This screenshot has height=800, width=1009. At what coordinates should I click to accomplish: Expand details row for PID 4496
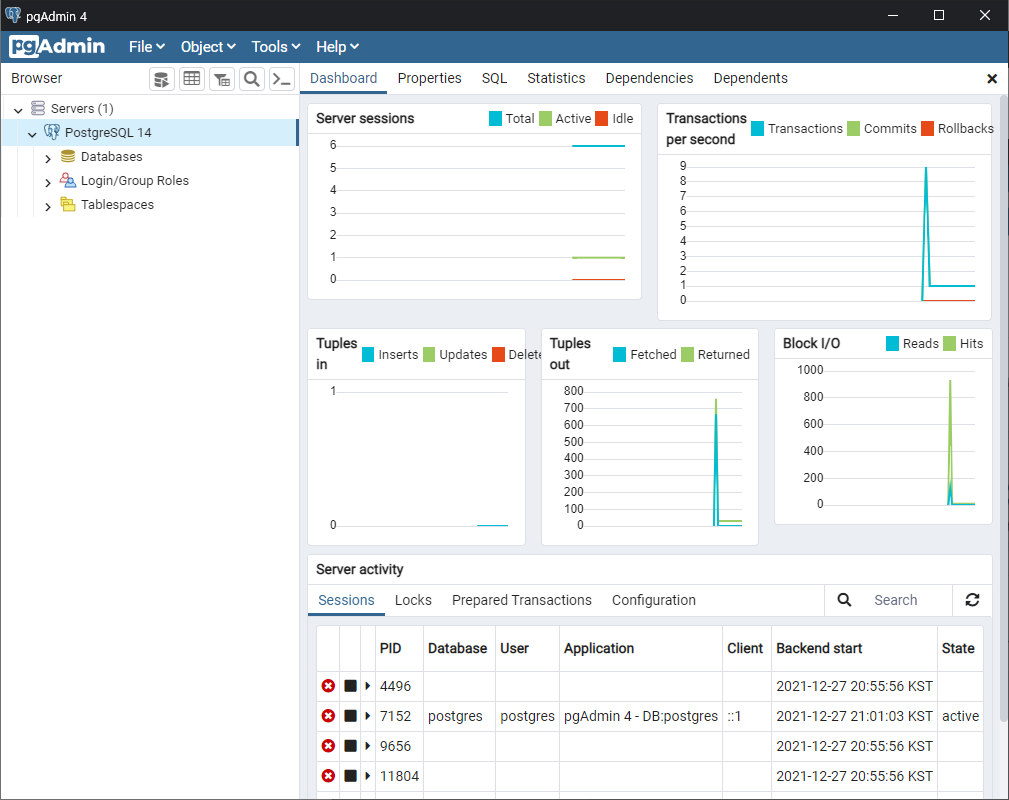click(x=368, y=686)
